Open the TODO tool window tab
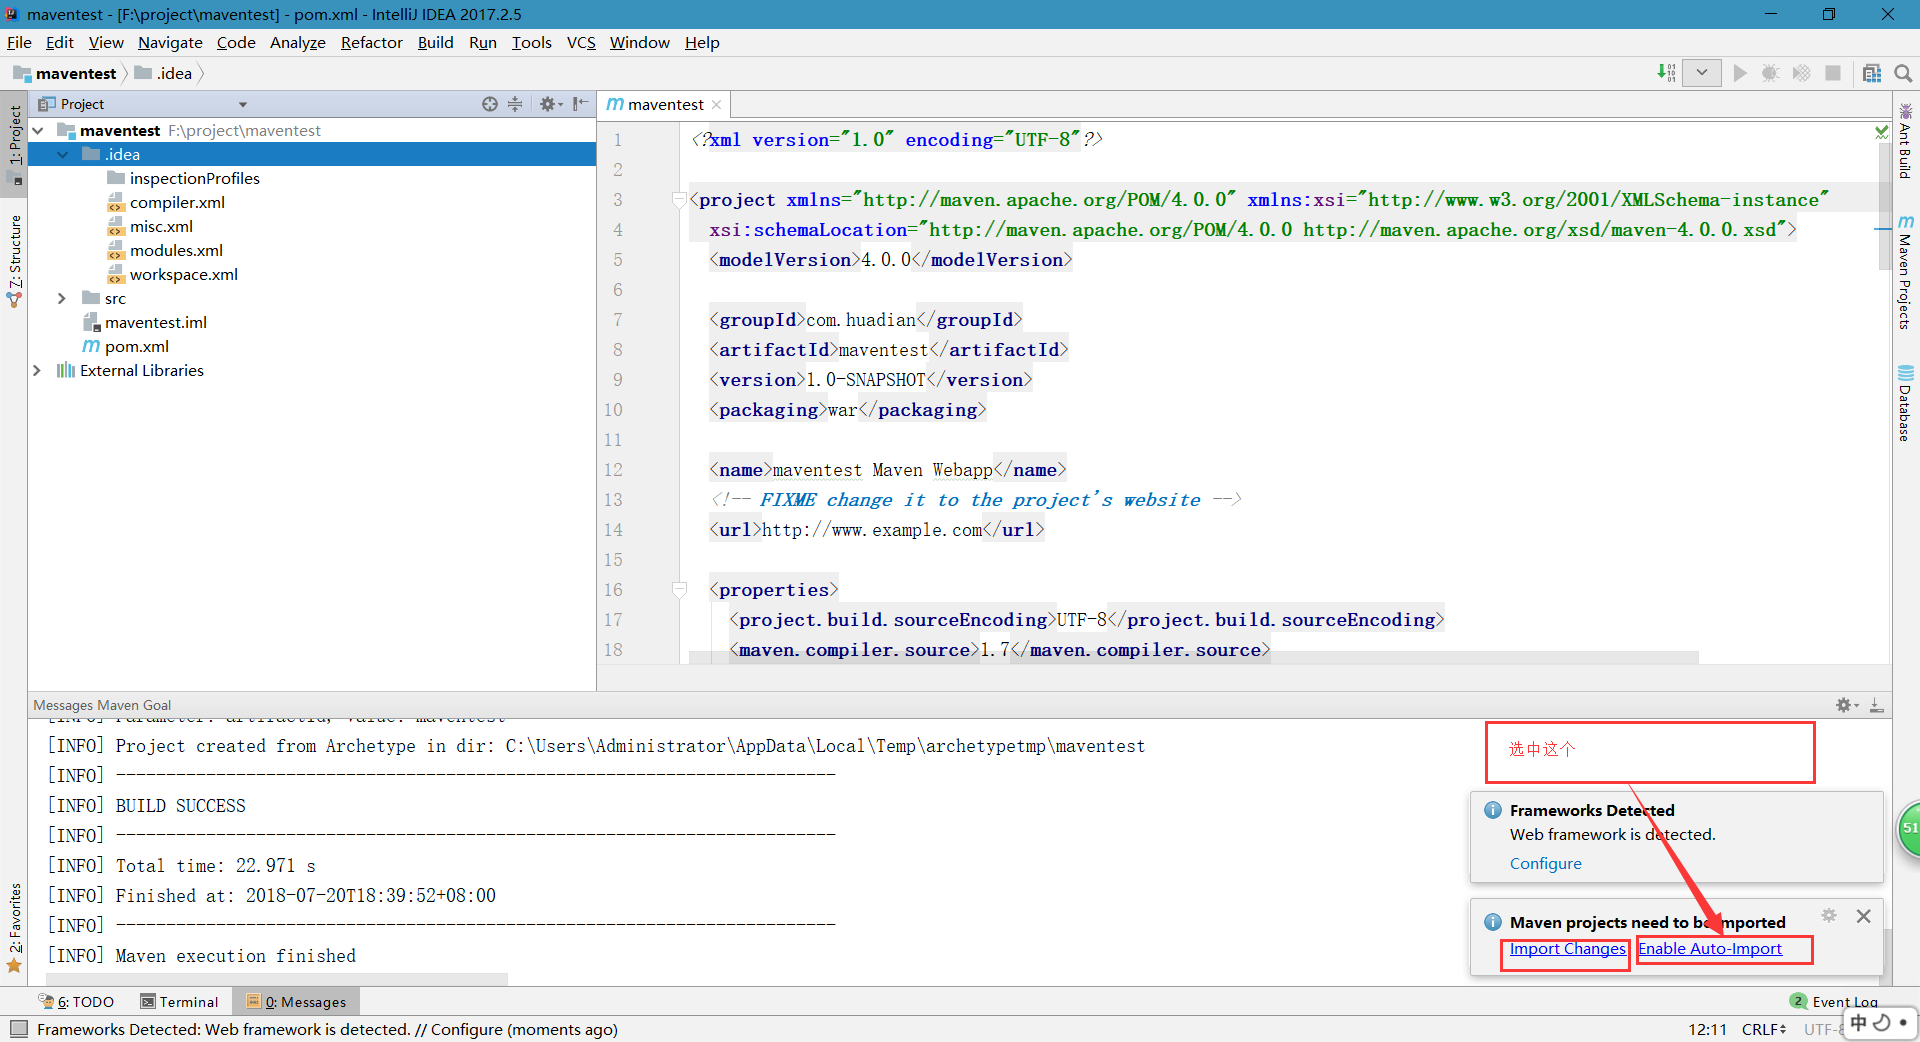The image size is (1920, 1042). pyautogui.click(x=77, y=1002)
